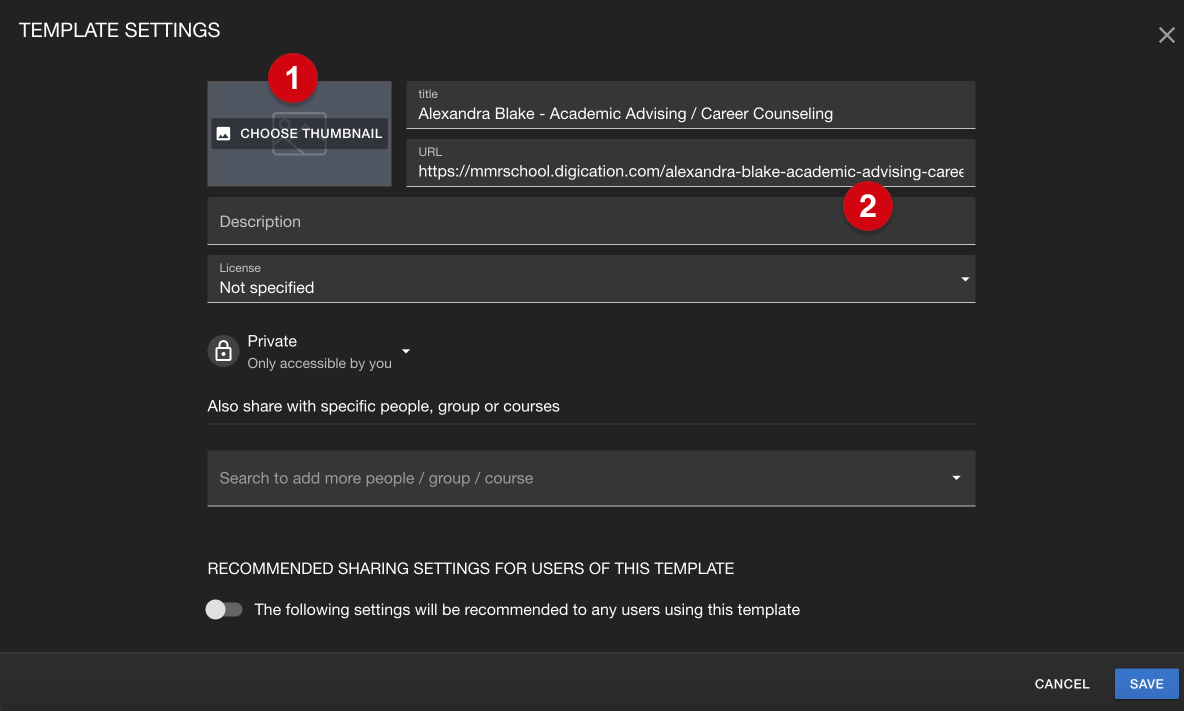Edit the title input field
The width and height of the screenshot is (1184, 711).
[690, 105]
